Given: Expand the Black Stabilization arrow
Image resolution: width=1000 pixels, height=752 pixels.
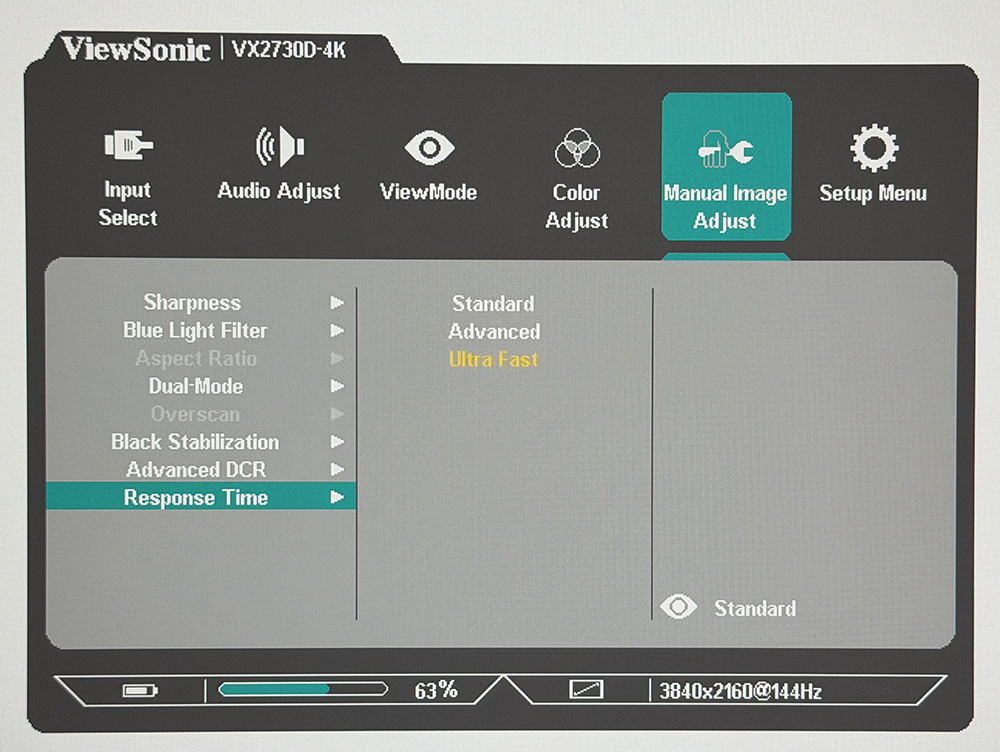Looking at the screenshot, I should pyautogui.click(x=337, y=441).
